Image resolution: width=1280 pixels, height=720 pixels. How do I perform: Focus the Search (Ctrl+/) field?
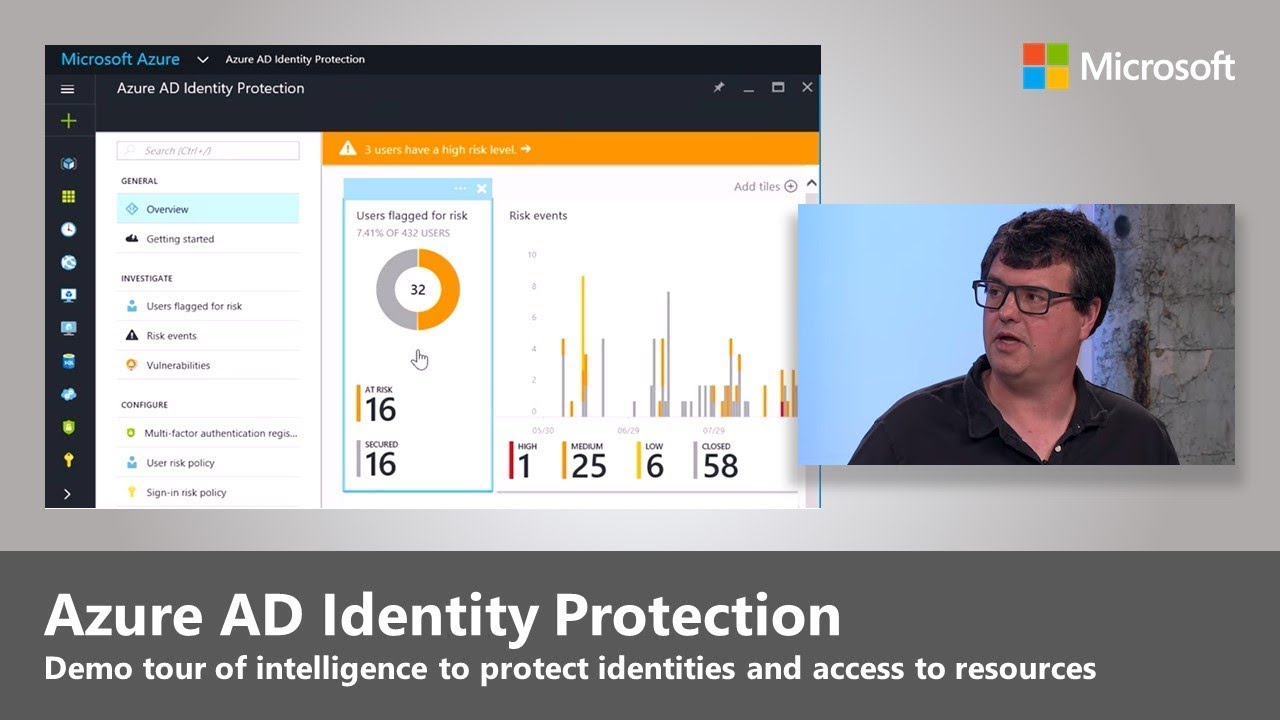208,151
